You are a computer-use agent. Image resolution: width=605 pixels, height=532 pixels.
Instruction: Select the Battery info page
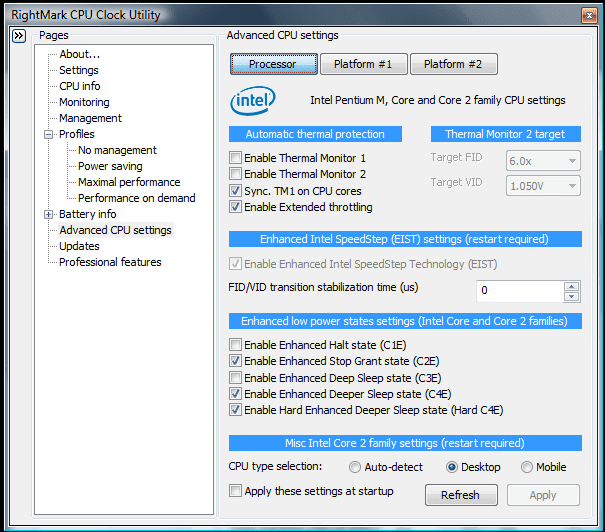pyautogui.click(x=87, y=214)
